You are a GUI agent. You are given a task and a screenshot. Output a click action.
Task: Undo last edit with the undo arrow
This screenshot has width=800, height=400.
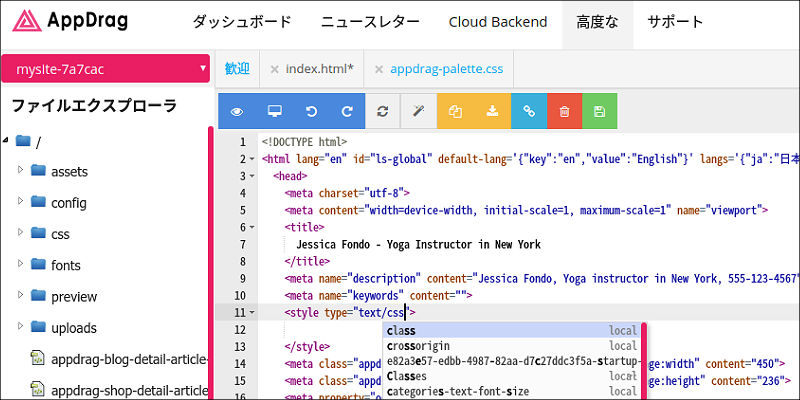click(311, 111)
